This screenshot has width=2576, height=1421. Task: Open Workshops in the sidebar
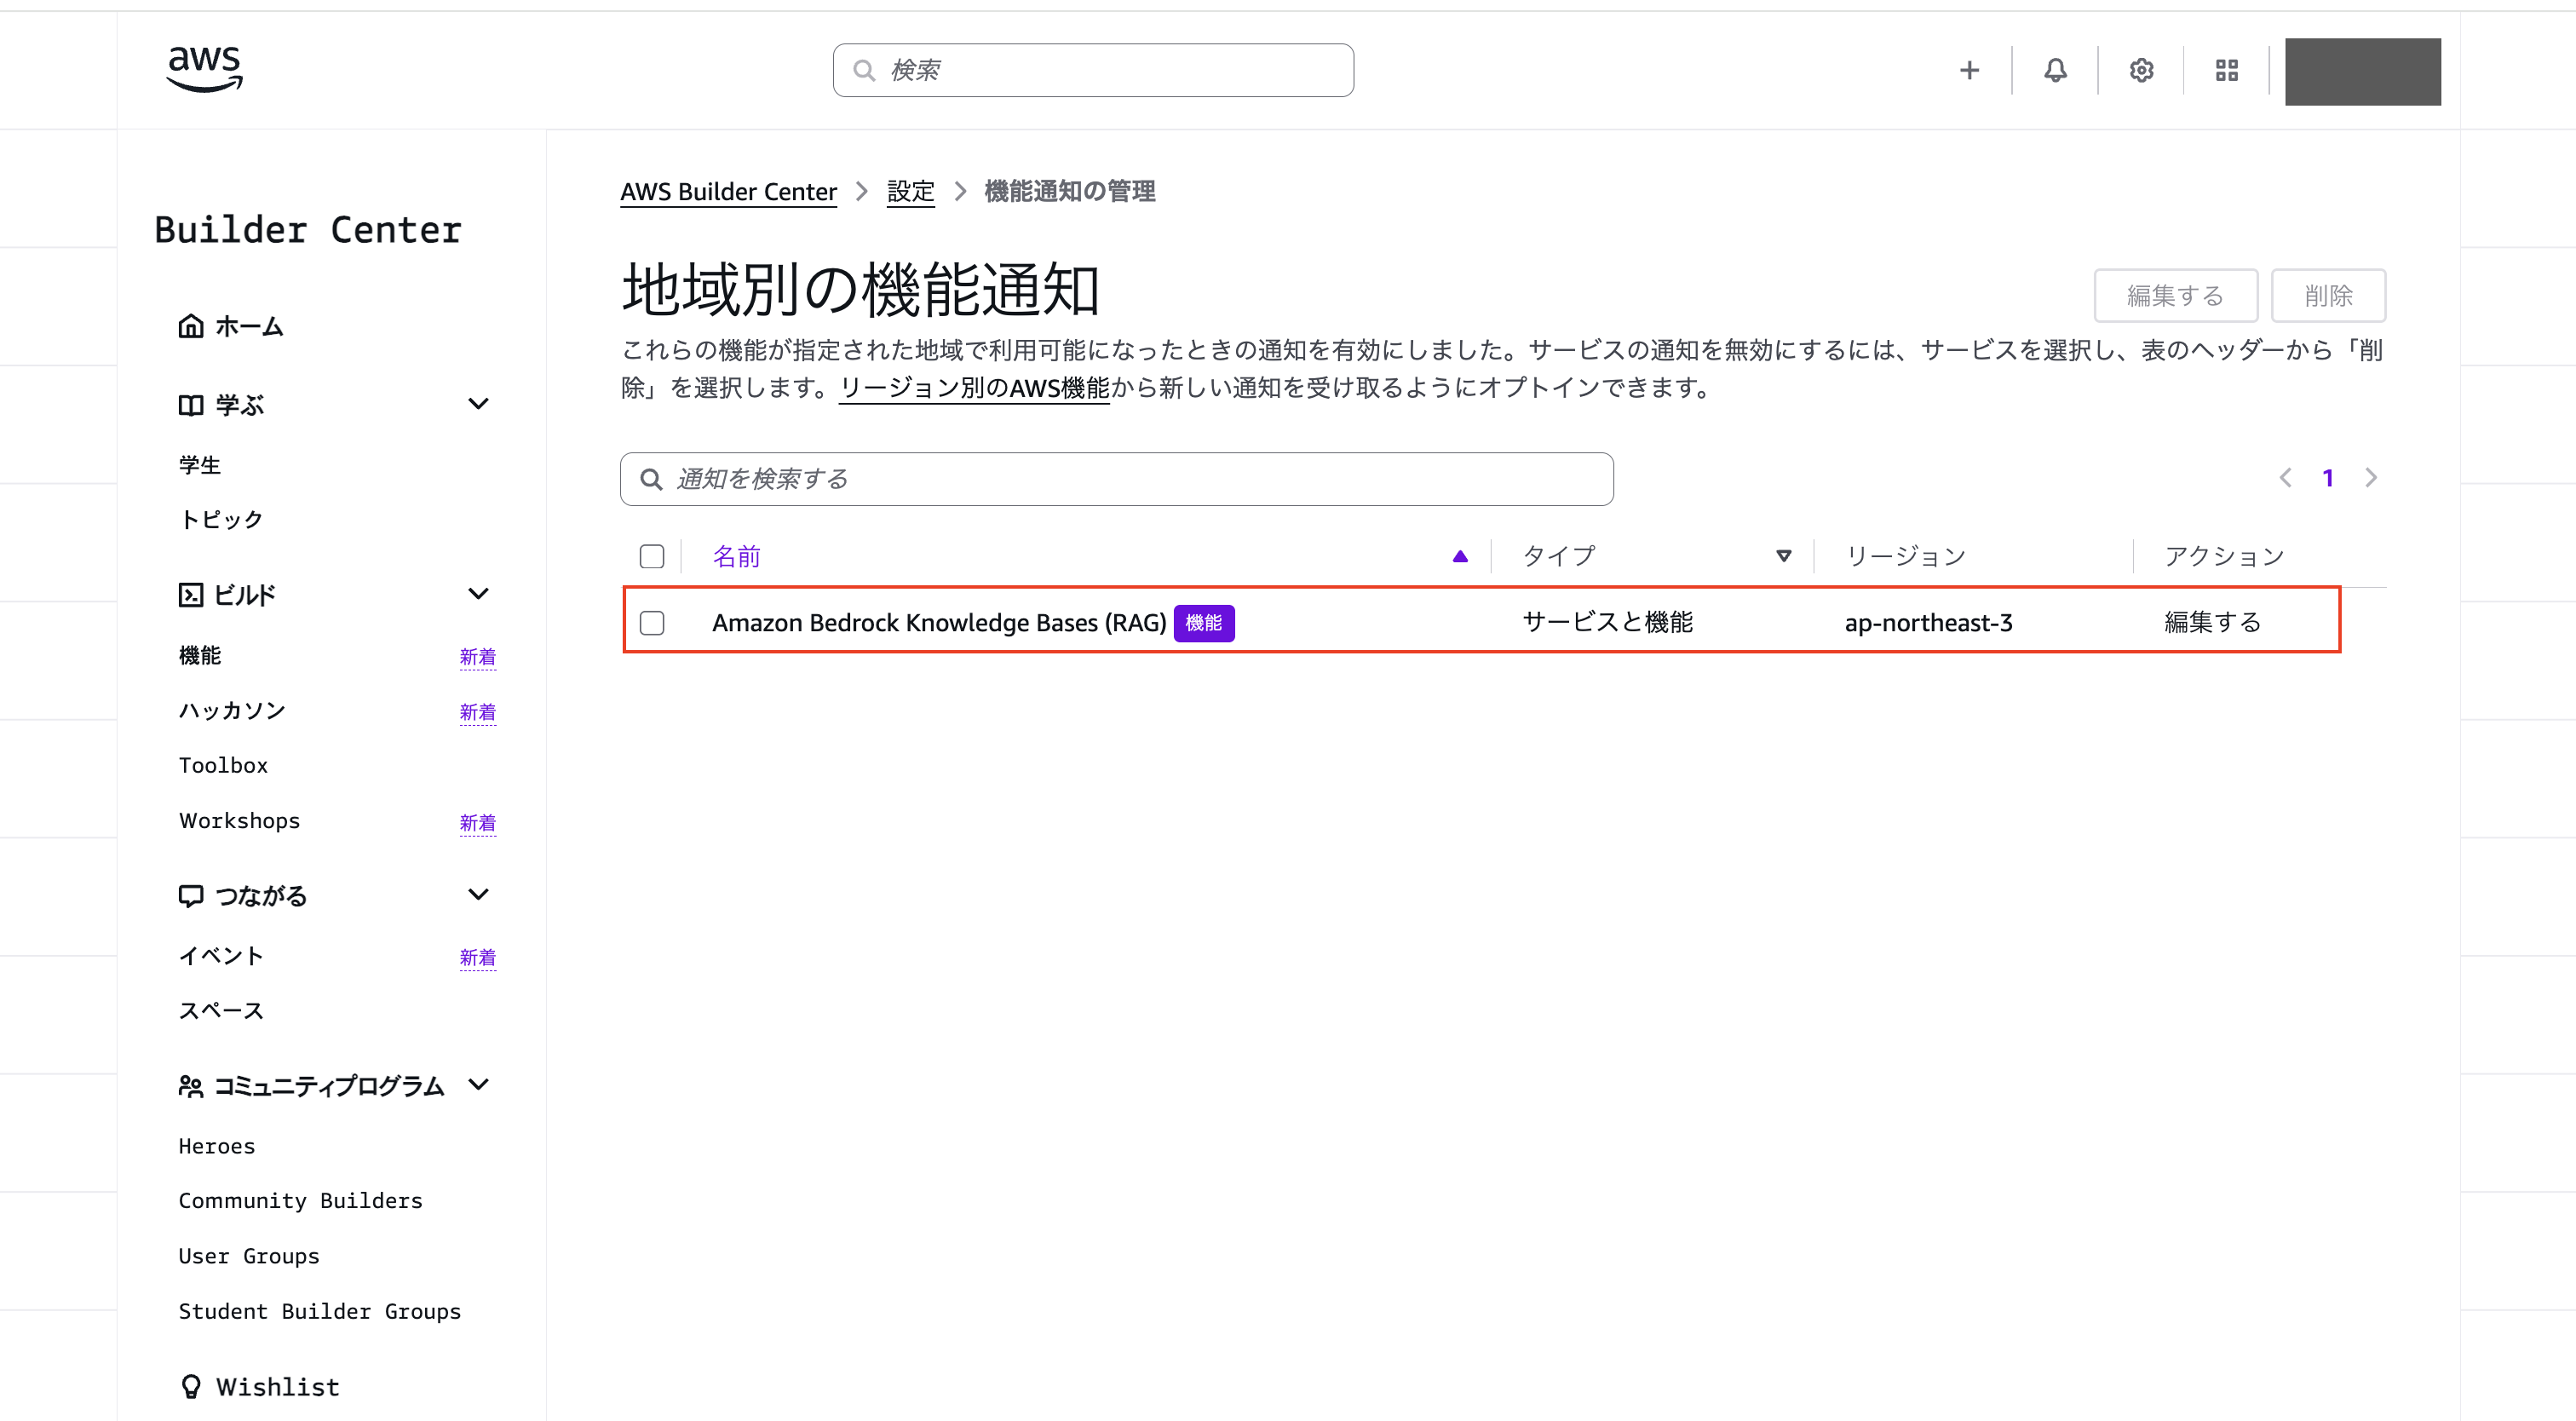240,821
